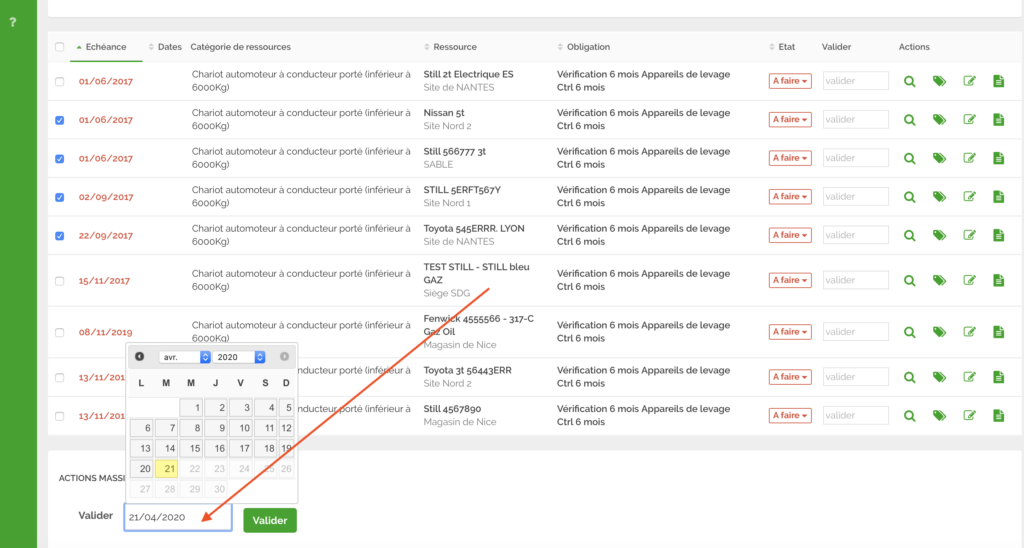Open the 'A faire' dropdown for Nissan 5t

[x=789, y=120]
